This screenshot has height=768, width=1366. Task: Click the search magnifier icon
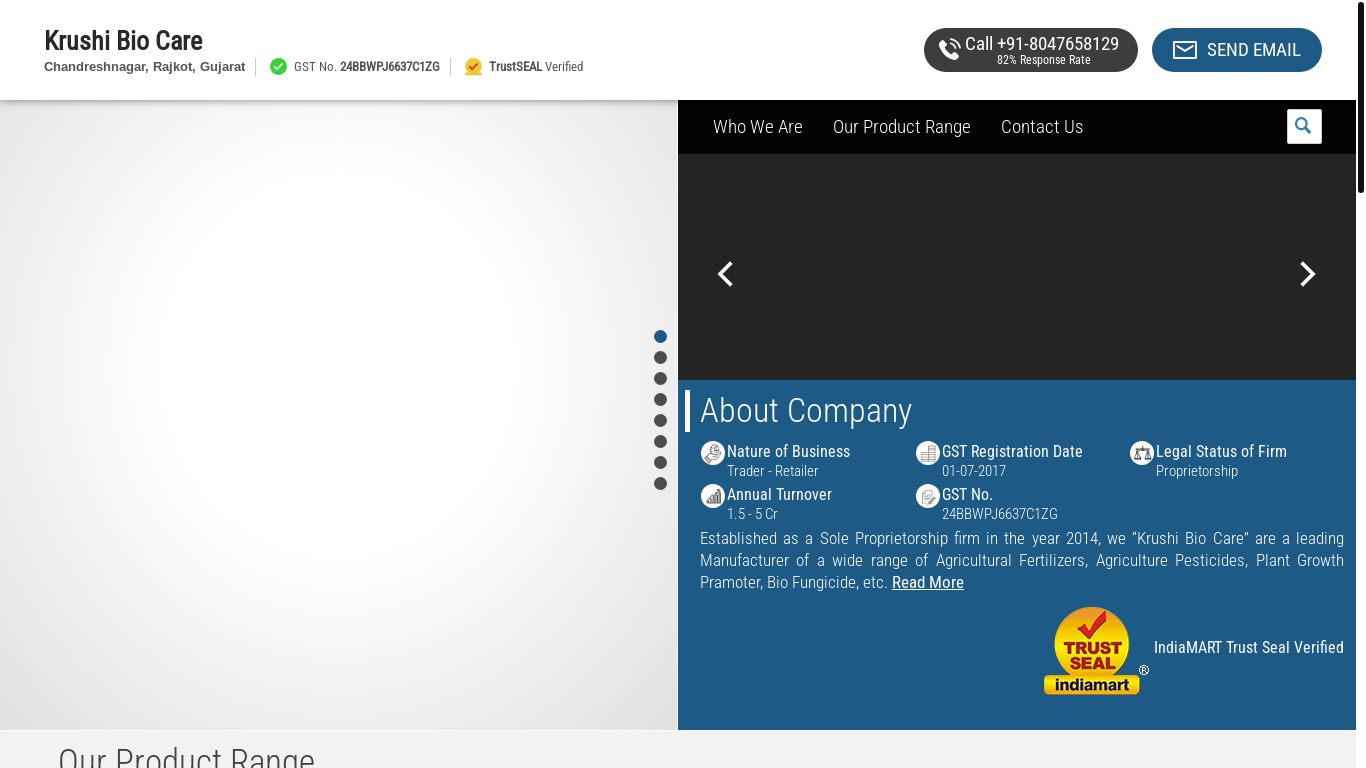[1303, 126]
